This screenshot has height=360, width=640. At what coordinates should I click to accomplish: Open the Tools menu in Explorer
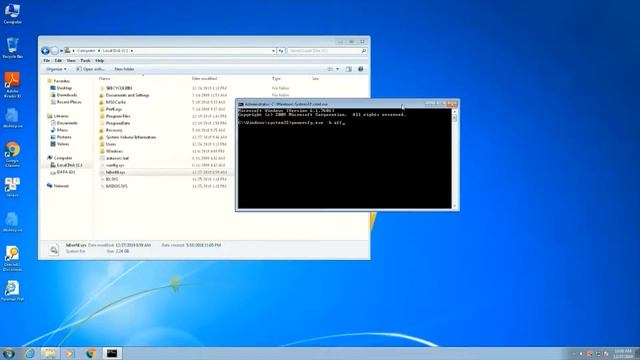pos(85,60)
